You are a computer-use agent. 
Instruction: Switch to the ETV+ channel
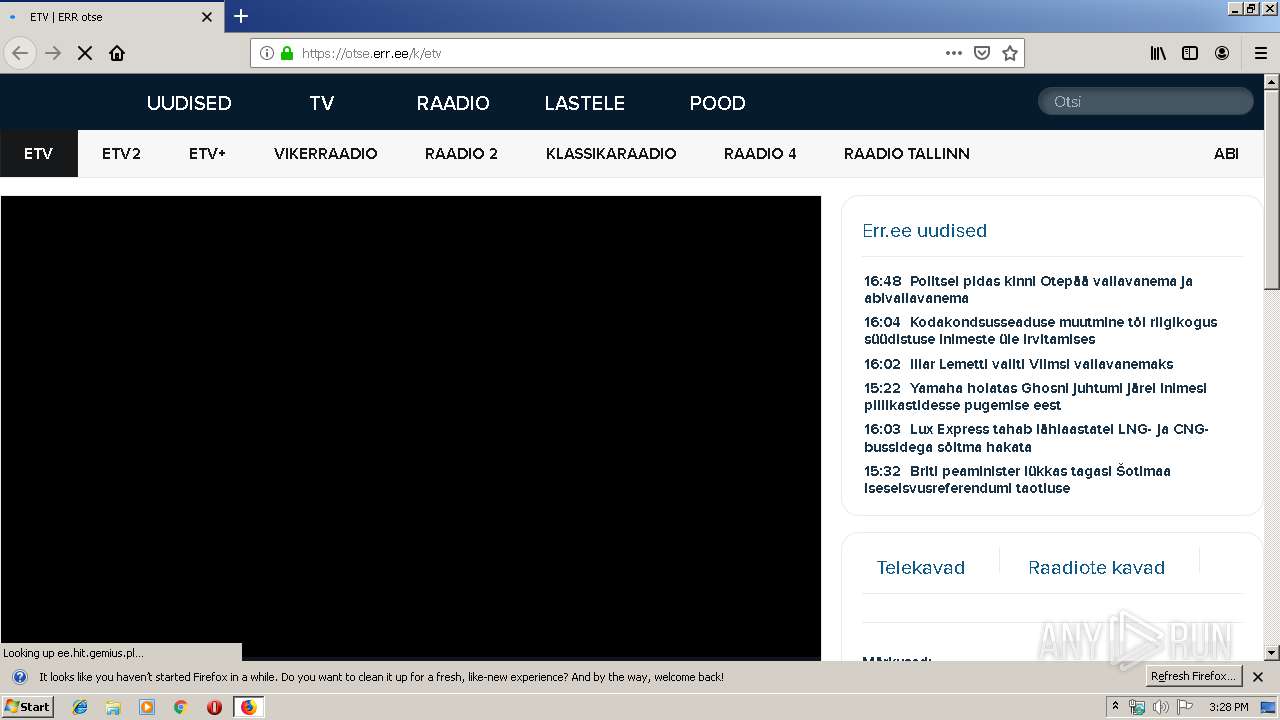pos(207,154)
